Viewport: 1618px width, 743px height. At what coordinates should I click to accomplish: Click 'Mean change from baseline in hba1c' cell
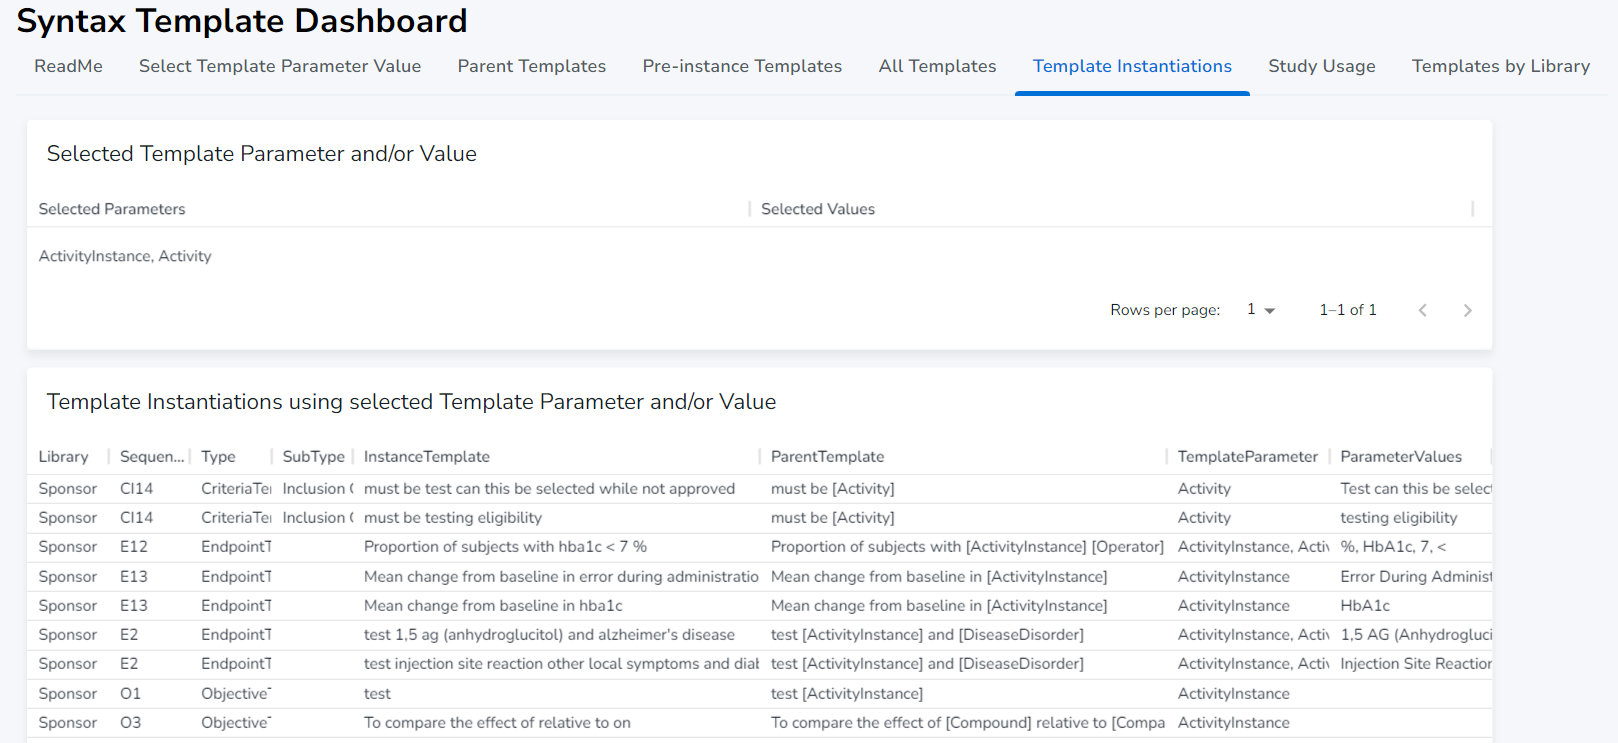point(493,606)
